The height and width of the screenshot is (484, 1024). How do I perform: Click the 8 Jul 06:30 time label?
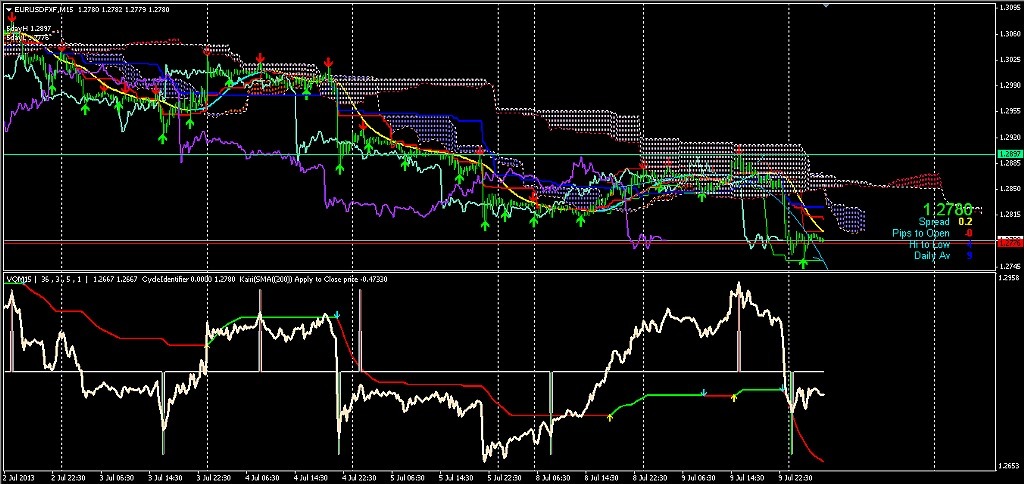pos(553,478)
